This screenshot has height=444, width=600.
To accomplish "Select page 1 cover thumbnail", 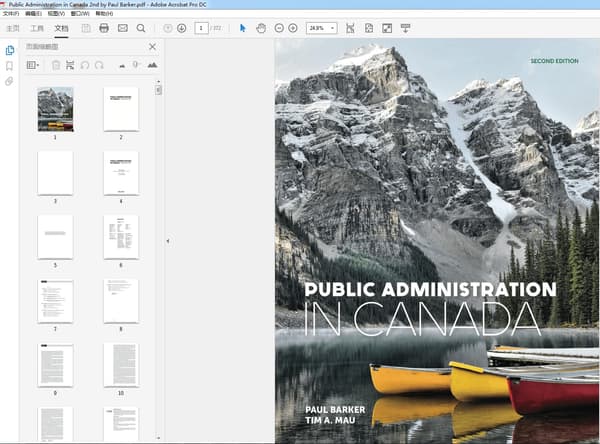I will 55,109.
